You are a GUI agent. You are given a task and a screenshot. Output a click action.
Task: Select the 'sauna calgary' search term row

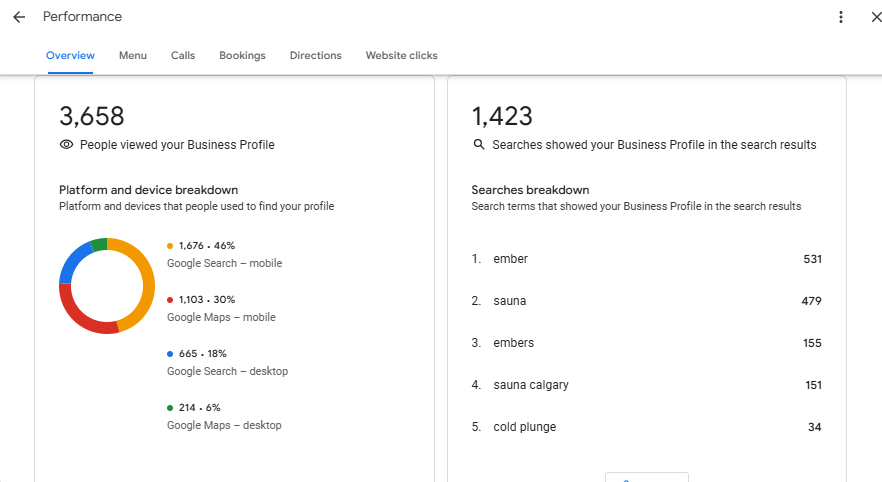click(646, 385)
